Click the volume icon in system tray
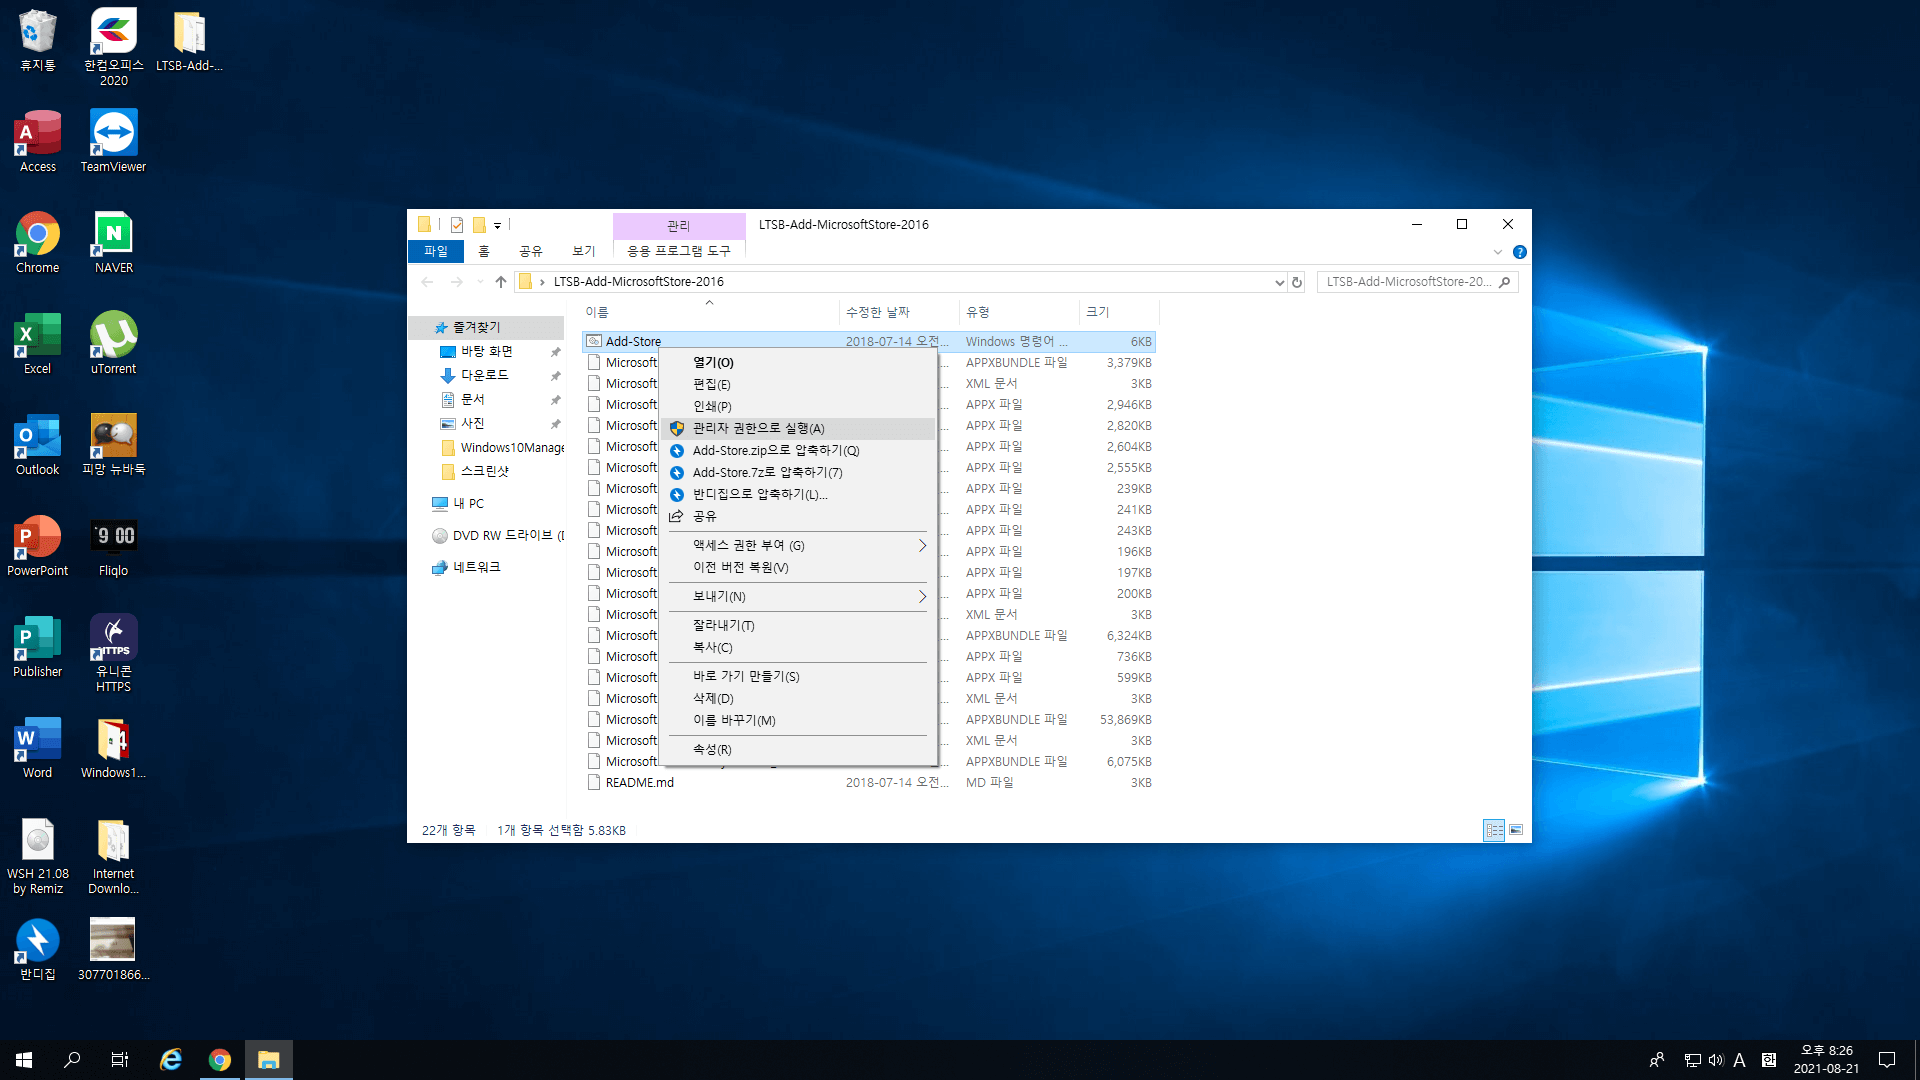 click(1716, 1060)
